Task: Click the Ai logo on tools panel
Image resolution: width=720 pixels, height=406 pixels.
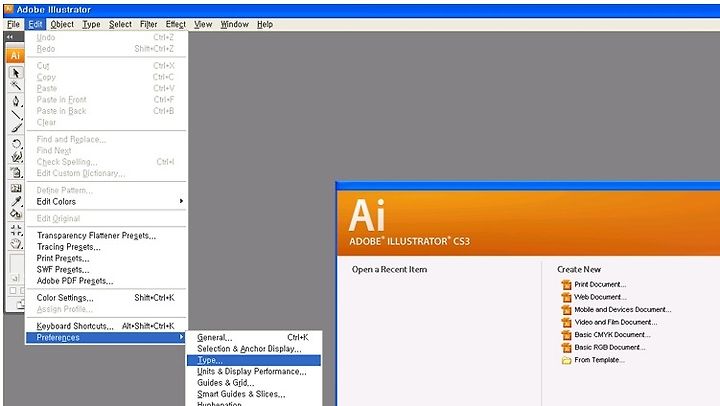Action: click(x=15, y=56)
